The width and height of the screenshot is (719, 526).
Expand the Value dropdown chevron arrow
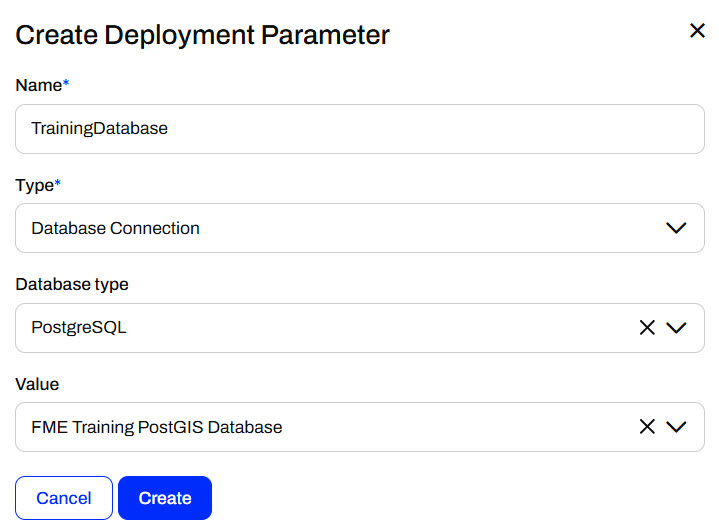click(676, 427)
